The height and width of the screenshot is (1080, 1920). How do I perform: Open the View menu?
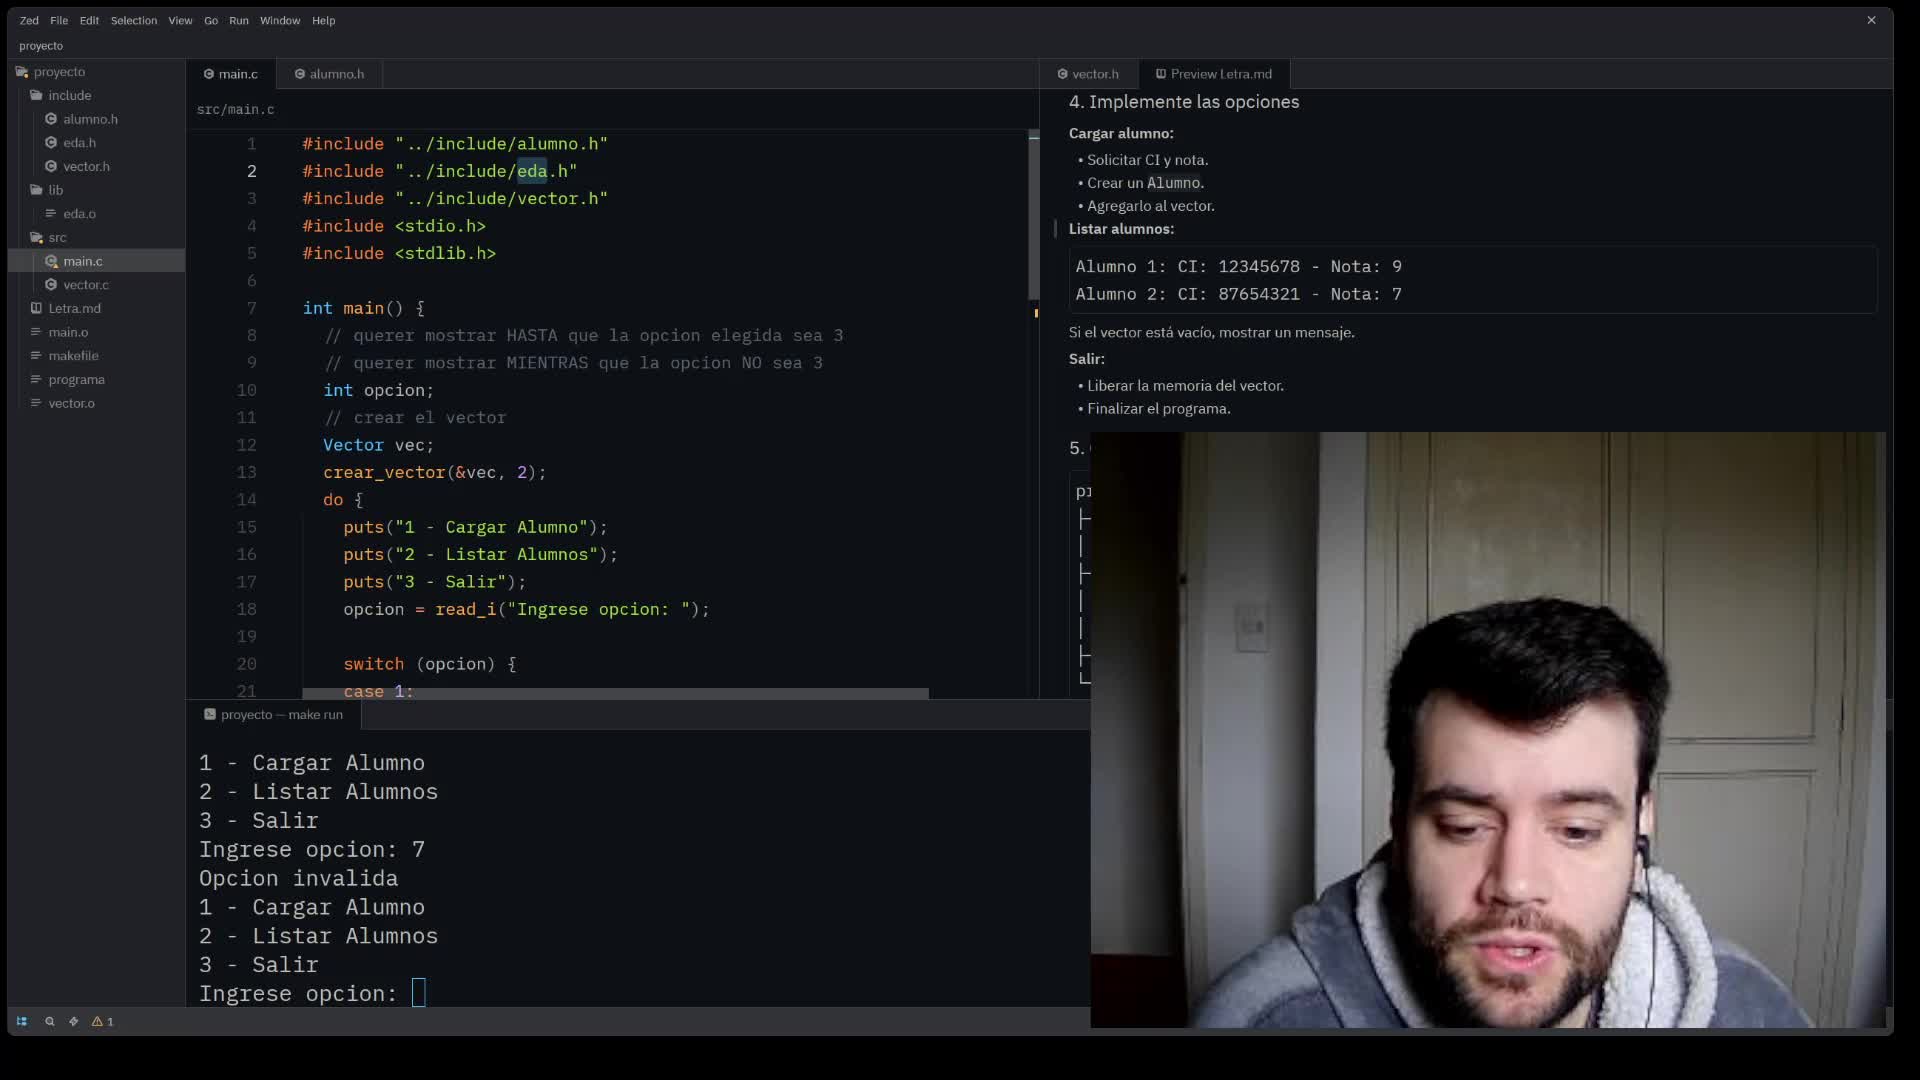point(180,20)
